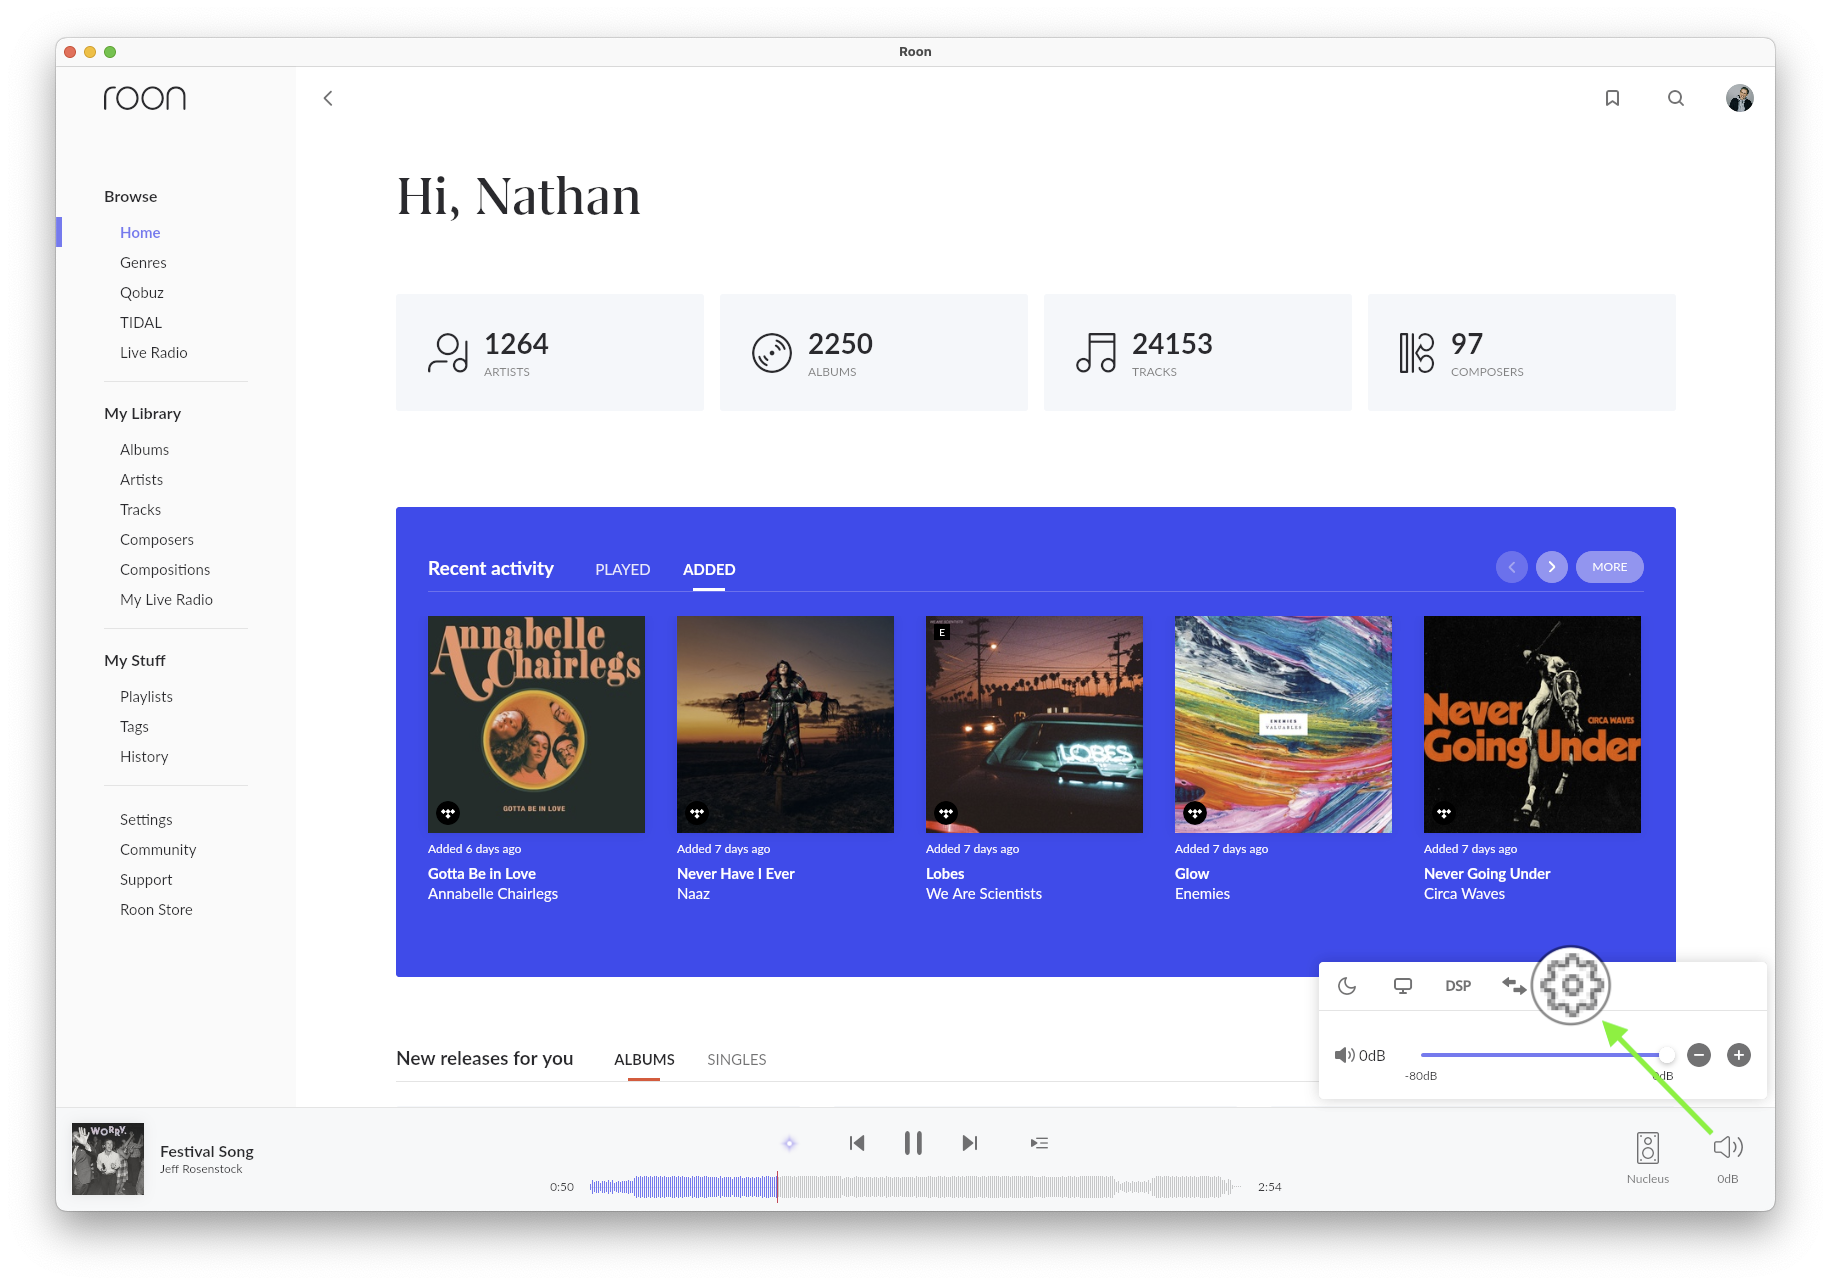Open Tracks under My Library
Viewport: 1831px width, 1285px height.
[x=140, y=509]
